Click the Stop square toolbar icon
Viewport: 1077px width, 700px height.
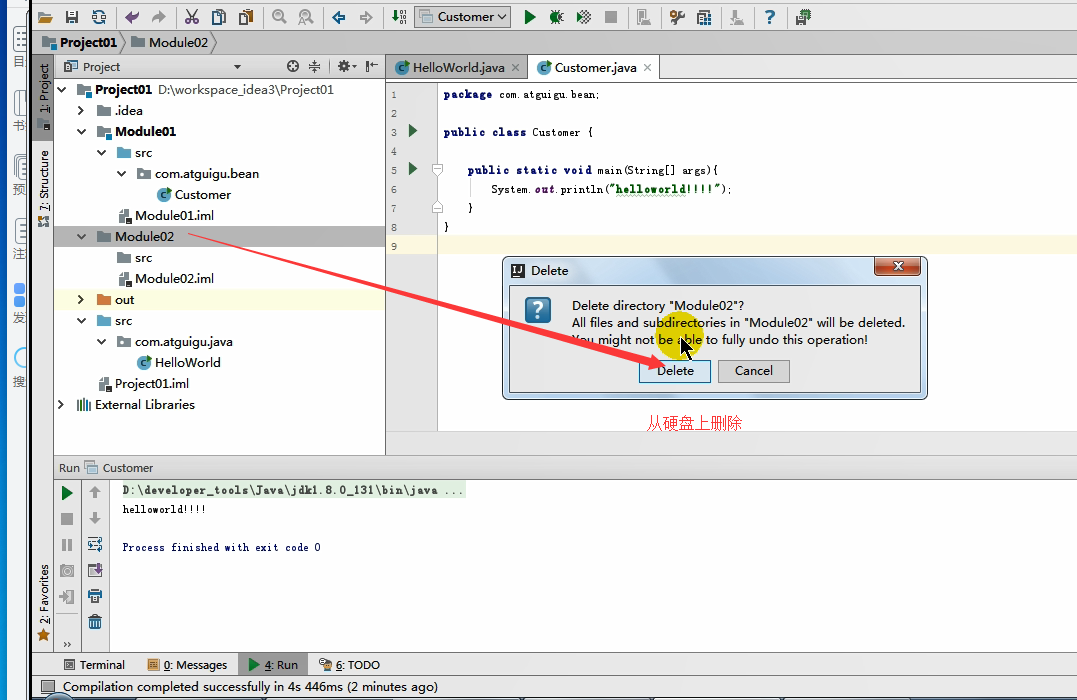point(611,17)
